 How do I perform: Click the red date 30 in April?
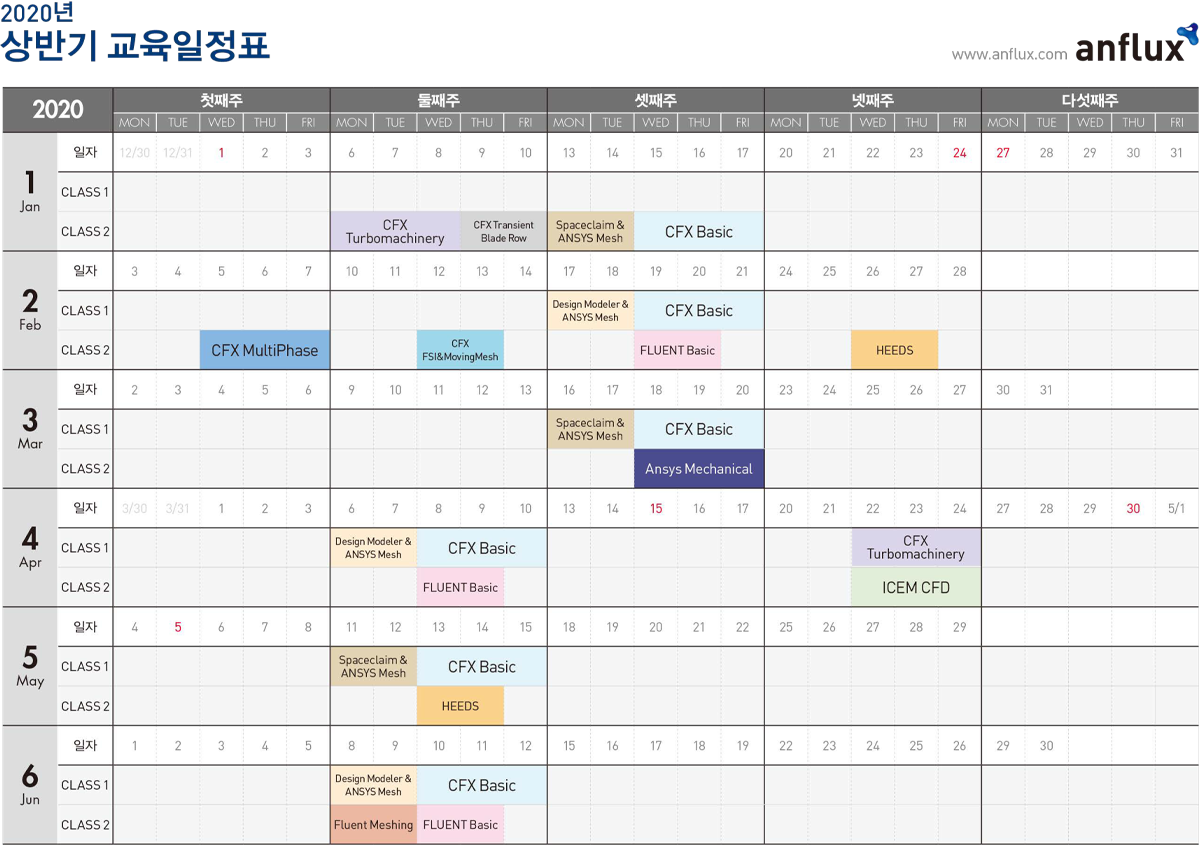pyautogui.click(x=1133, y=508)
